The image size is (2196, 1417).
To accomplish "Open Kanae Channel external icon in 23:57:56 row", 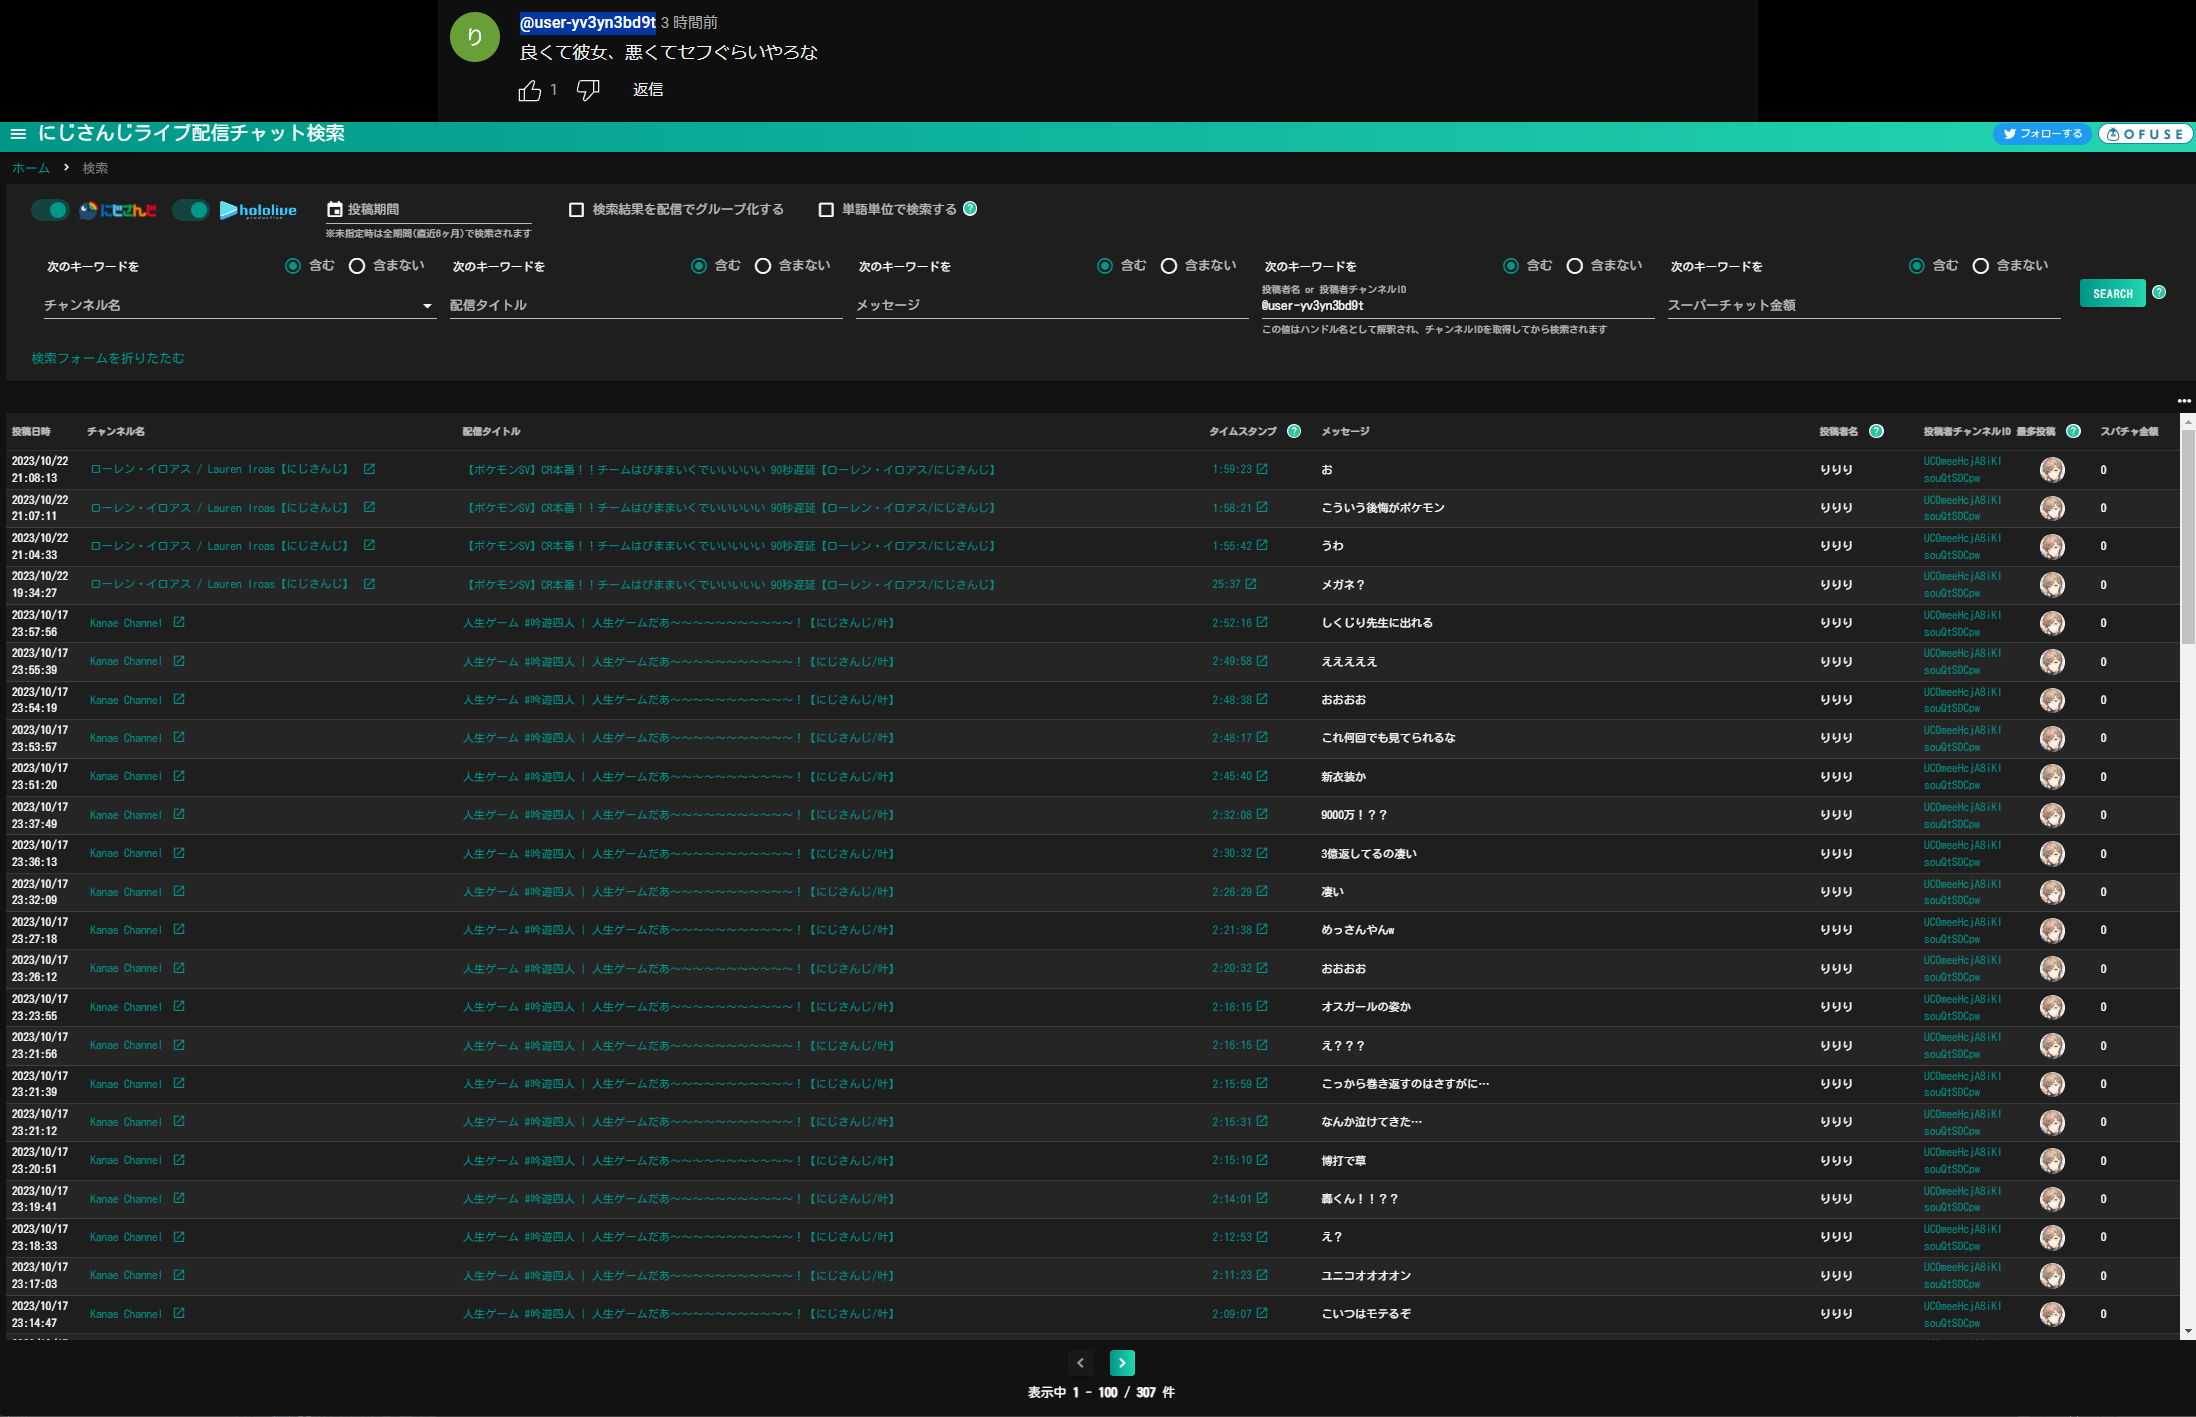I will point(179,622).
